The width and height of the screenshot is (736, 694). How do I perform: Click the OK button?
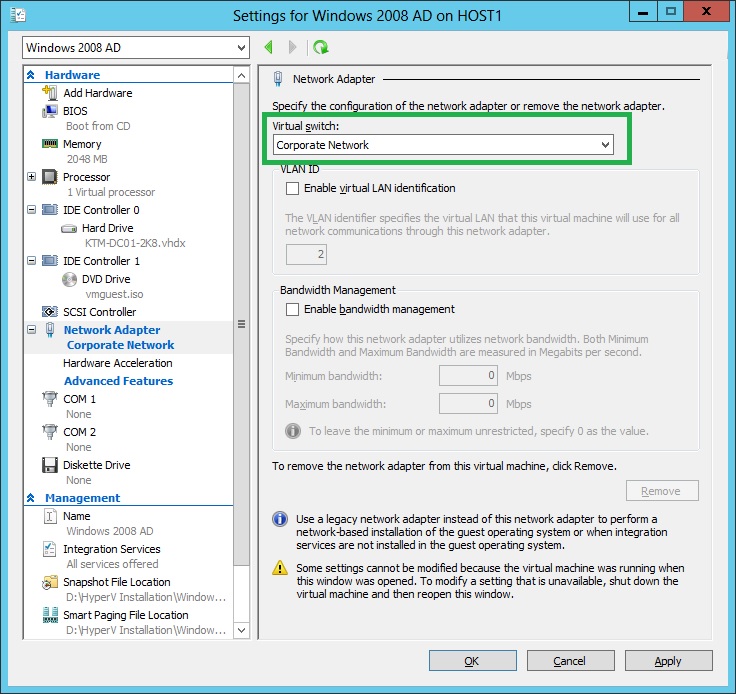click(x=473, y=661)
